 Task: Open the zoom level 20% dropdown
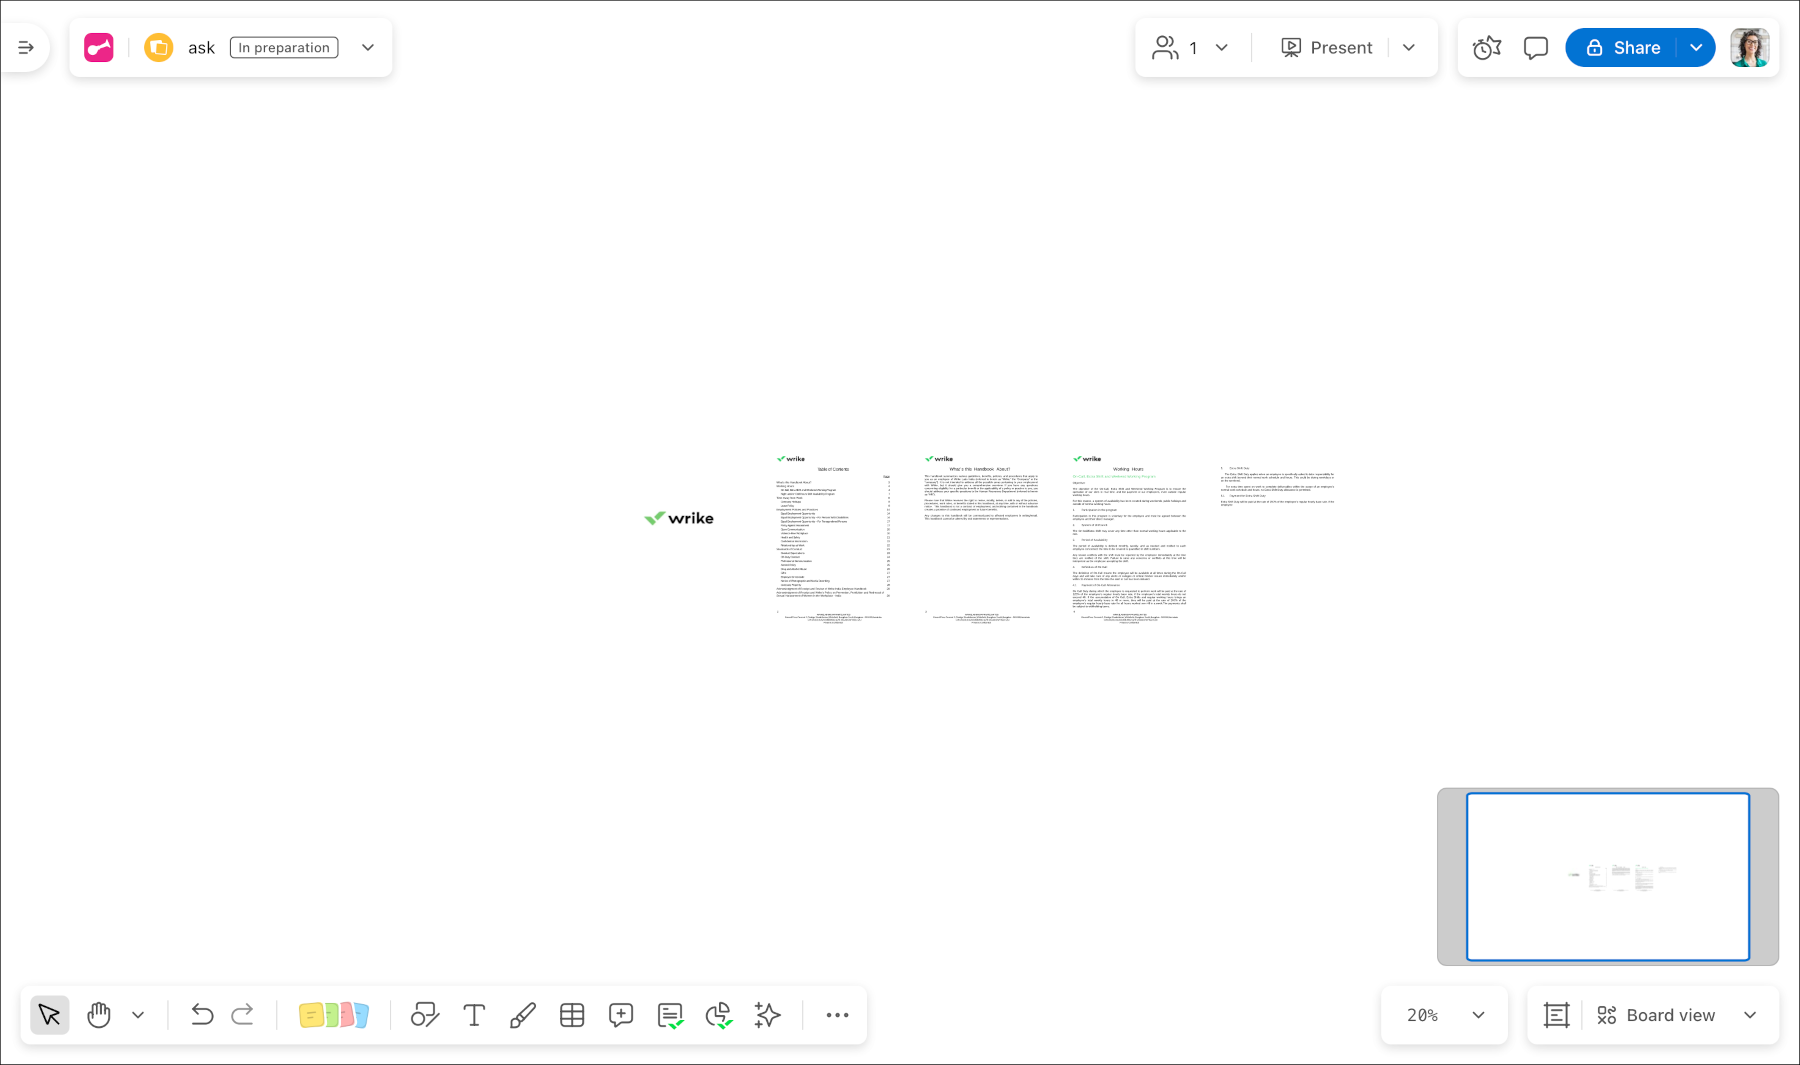[1443, 1015]
